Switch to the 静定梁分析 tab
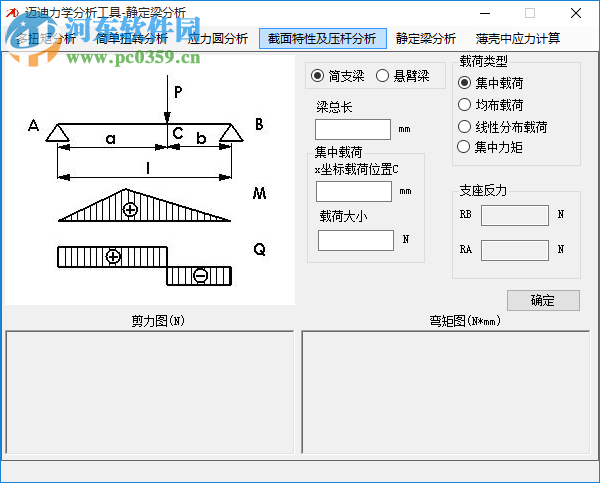This screenshot has height=483, width=600. [x=426, y=38]
